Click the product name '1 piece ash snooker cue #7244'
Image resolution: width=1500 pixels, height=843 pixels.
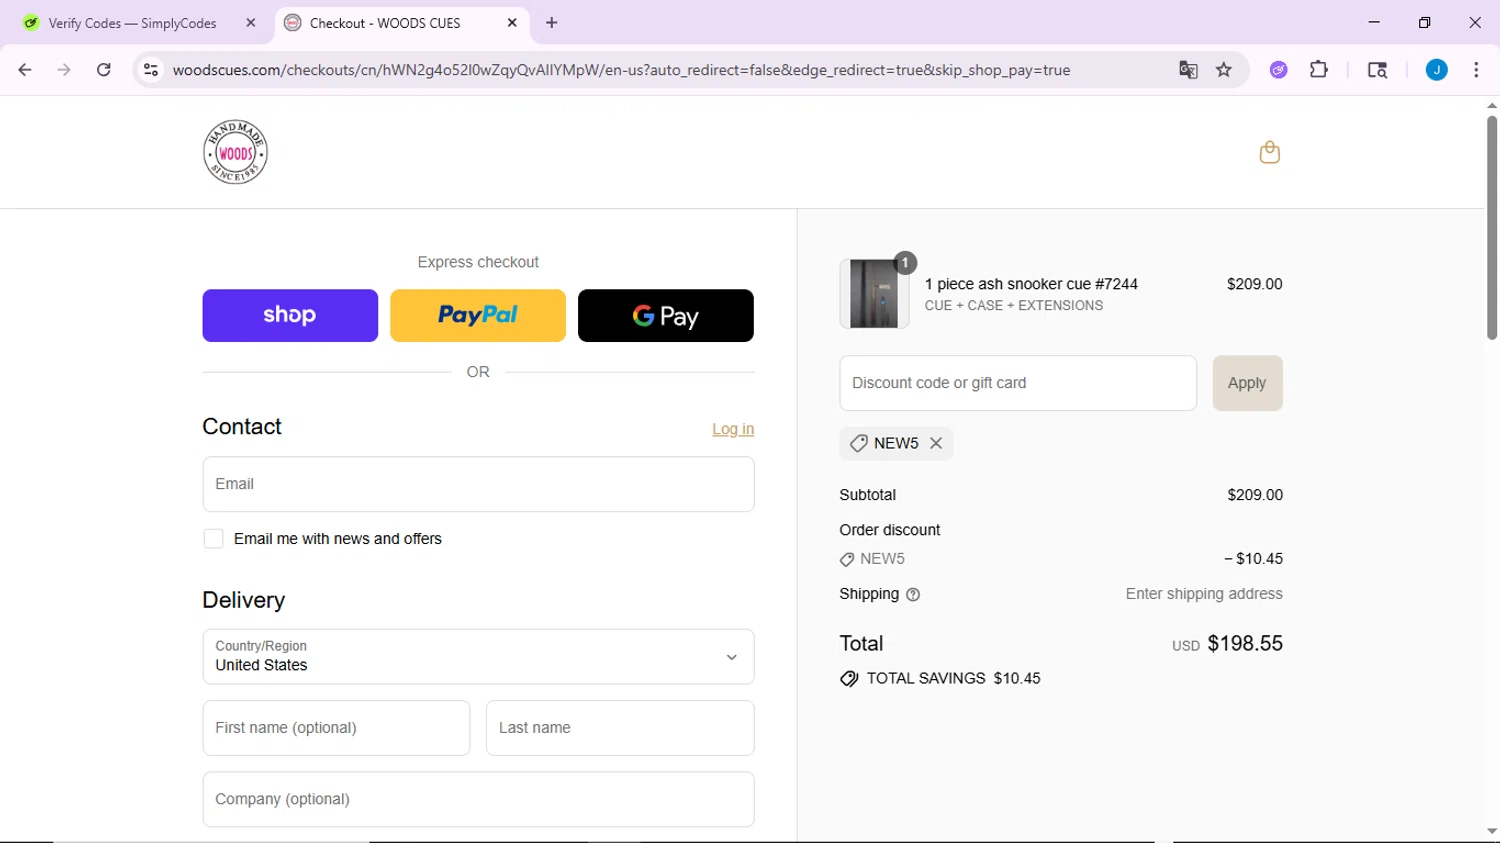point(1031,284)
